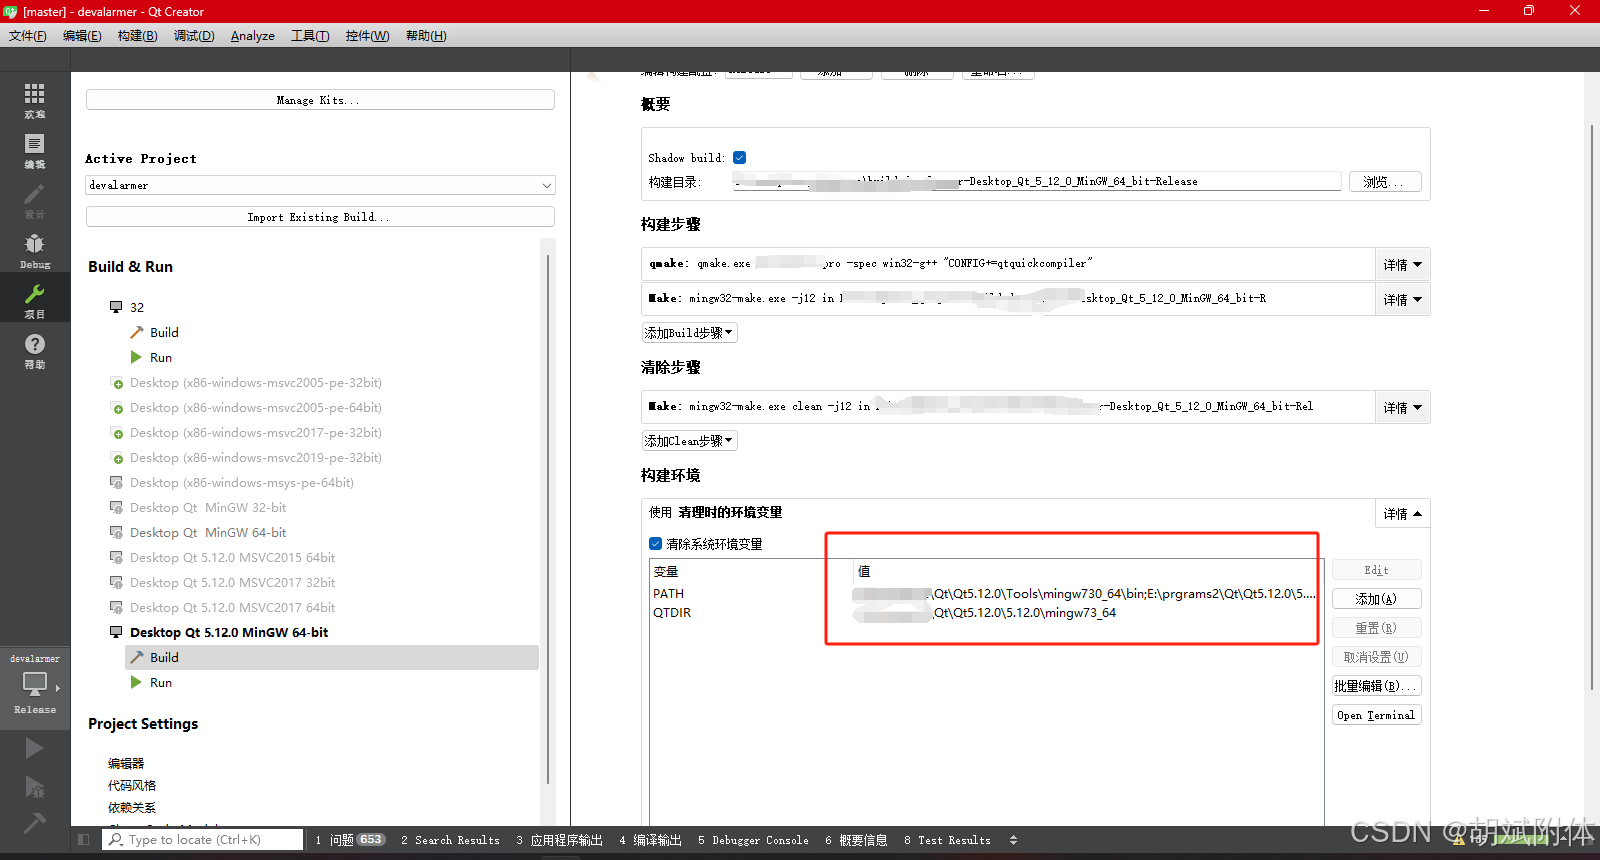Expand Make build step details
This screenshot has width=1600, height=860.
(x=1402, y=299)
